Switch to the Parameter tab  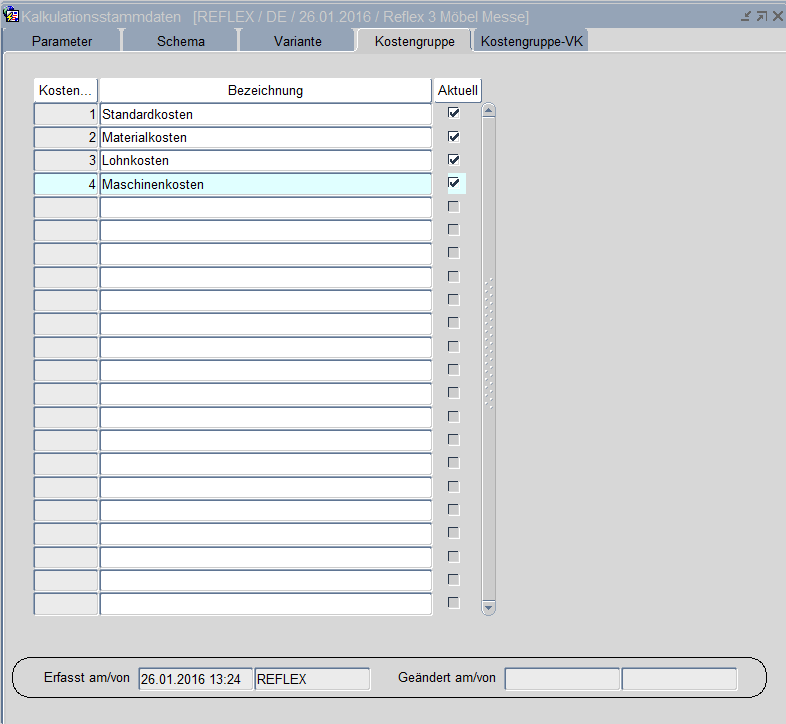[62, 41]
